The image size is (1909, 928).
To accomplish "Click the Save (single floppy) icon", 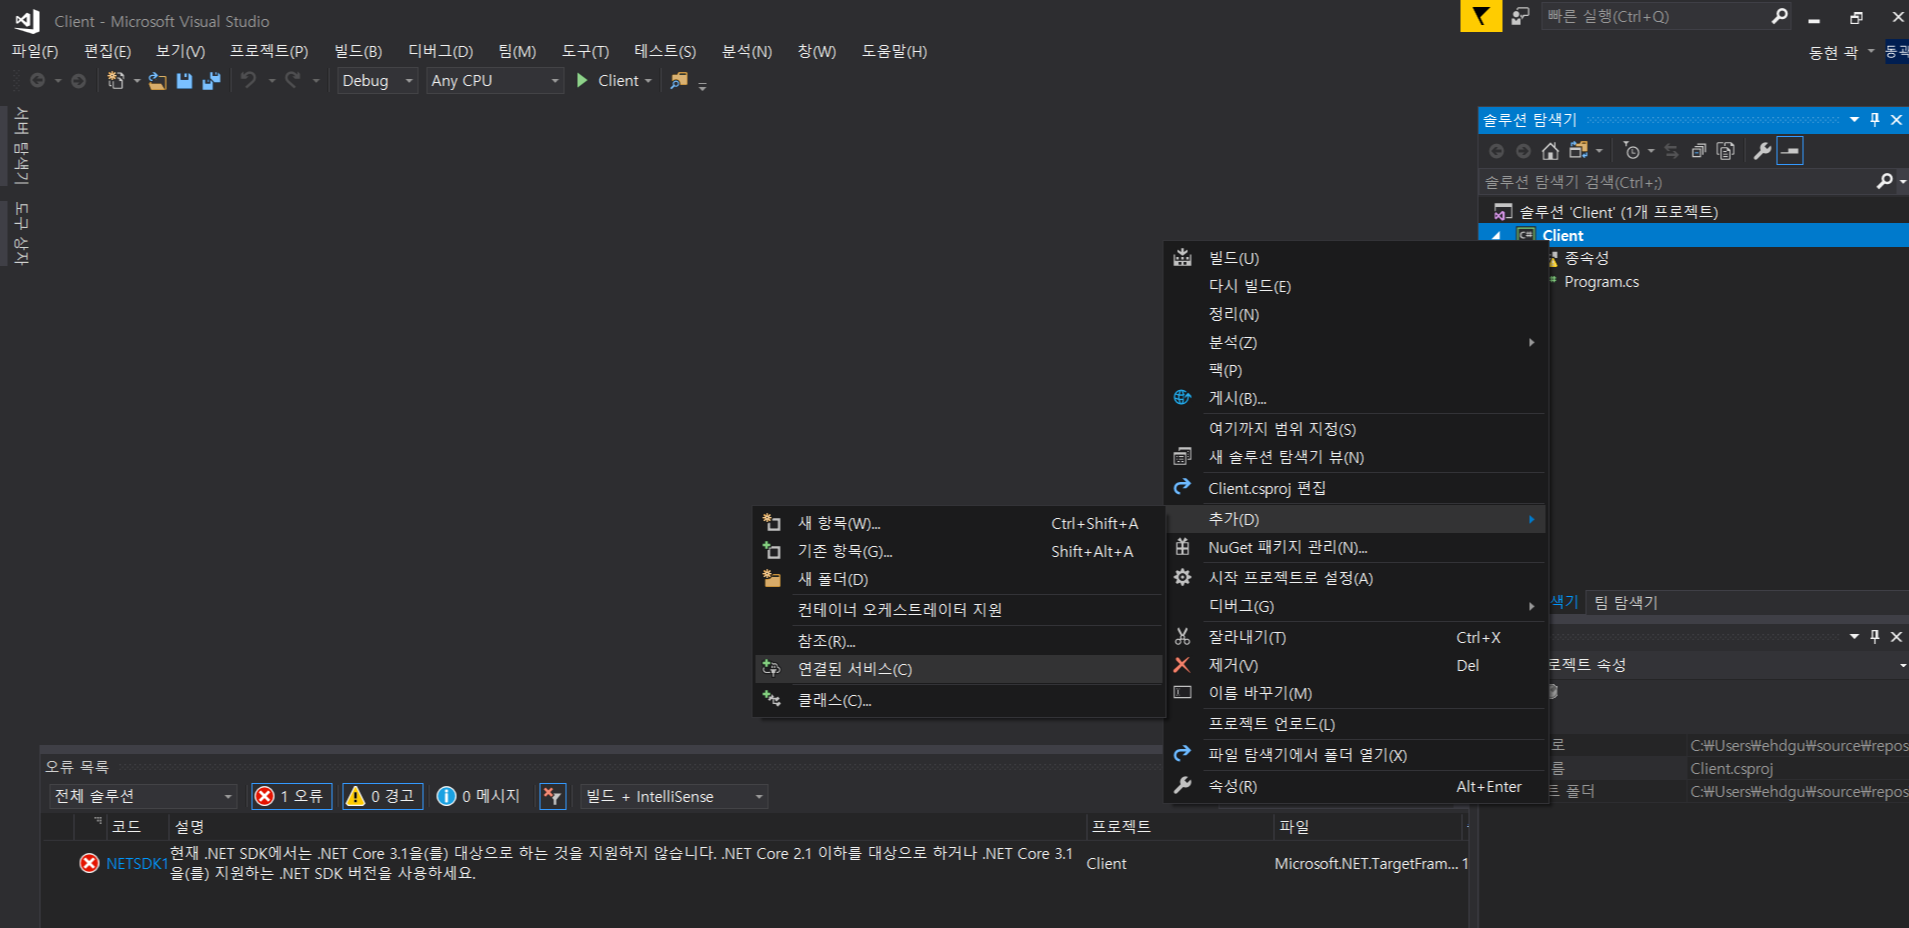I will [x=184, y=81].
